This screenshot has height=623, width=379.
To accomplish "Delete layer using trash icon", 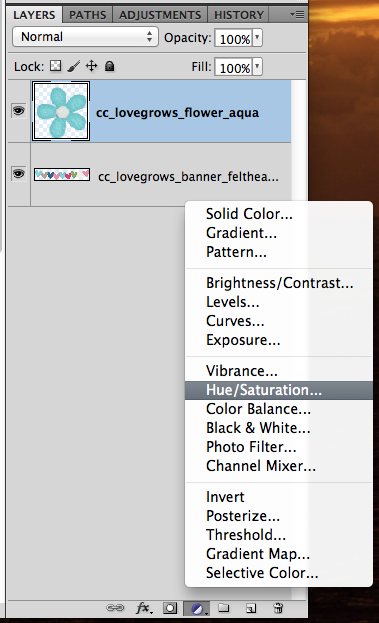I will click(278, 608).
